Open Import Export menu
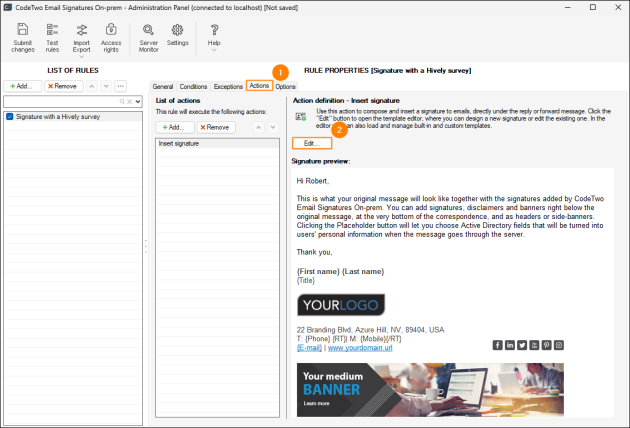The height and width of the screenshot is (428, 630). 82,39
